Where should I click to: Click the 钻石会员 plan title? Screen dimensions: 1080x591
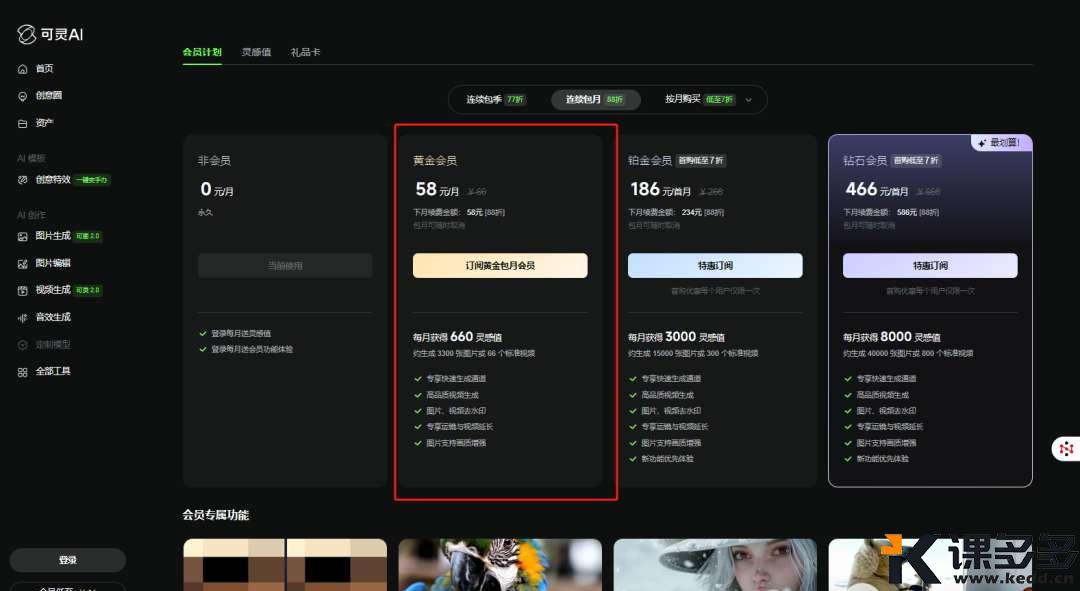(x=864, y=160)
